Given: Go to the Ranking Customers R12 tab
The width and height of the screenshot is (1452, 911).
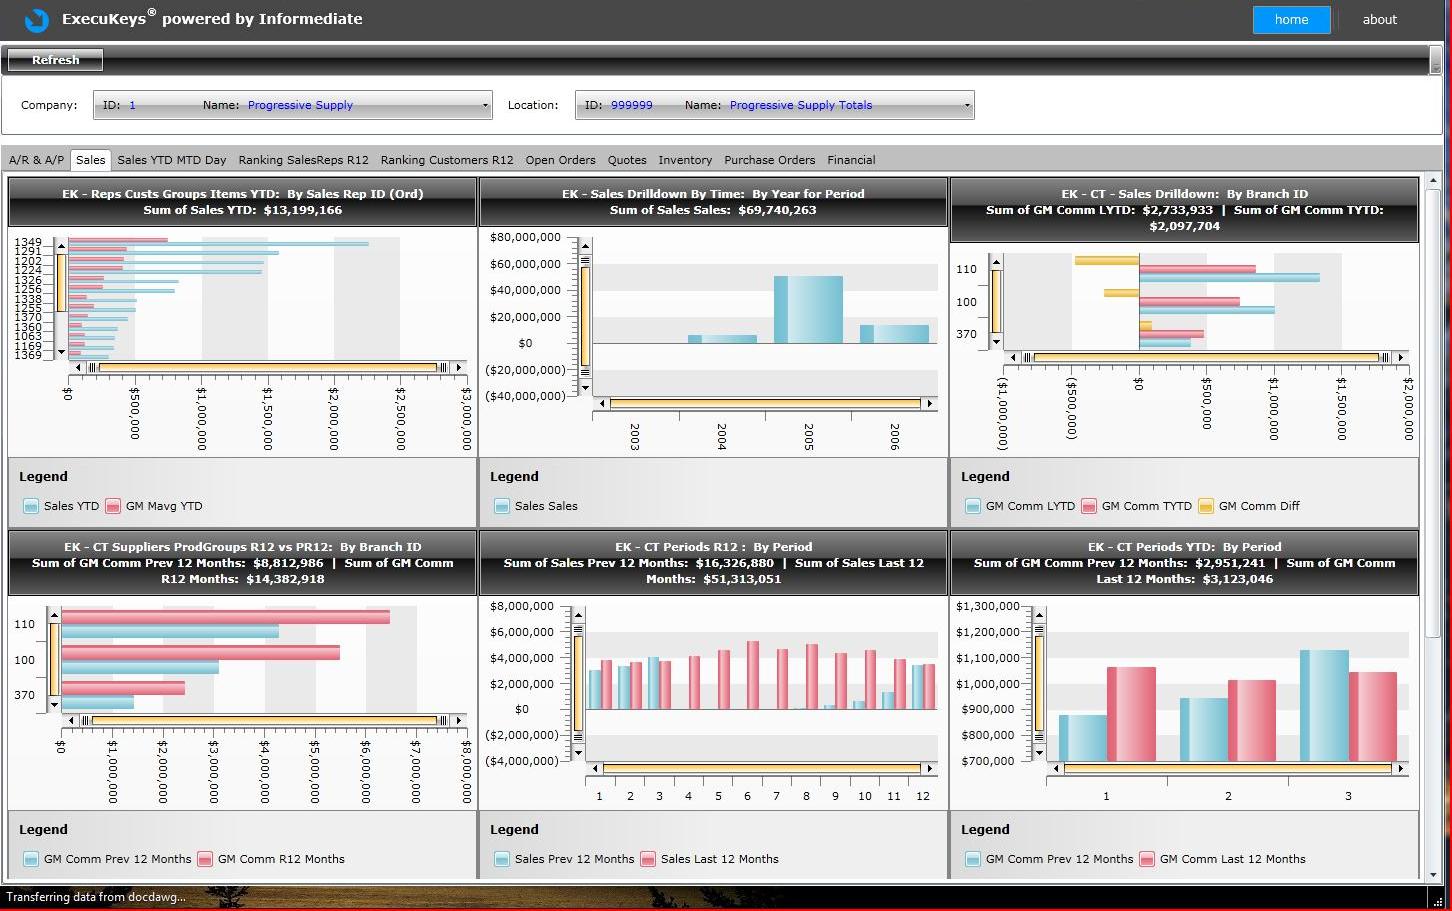Looking at the screenshot, I should (x=446, y=160).
